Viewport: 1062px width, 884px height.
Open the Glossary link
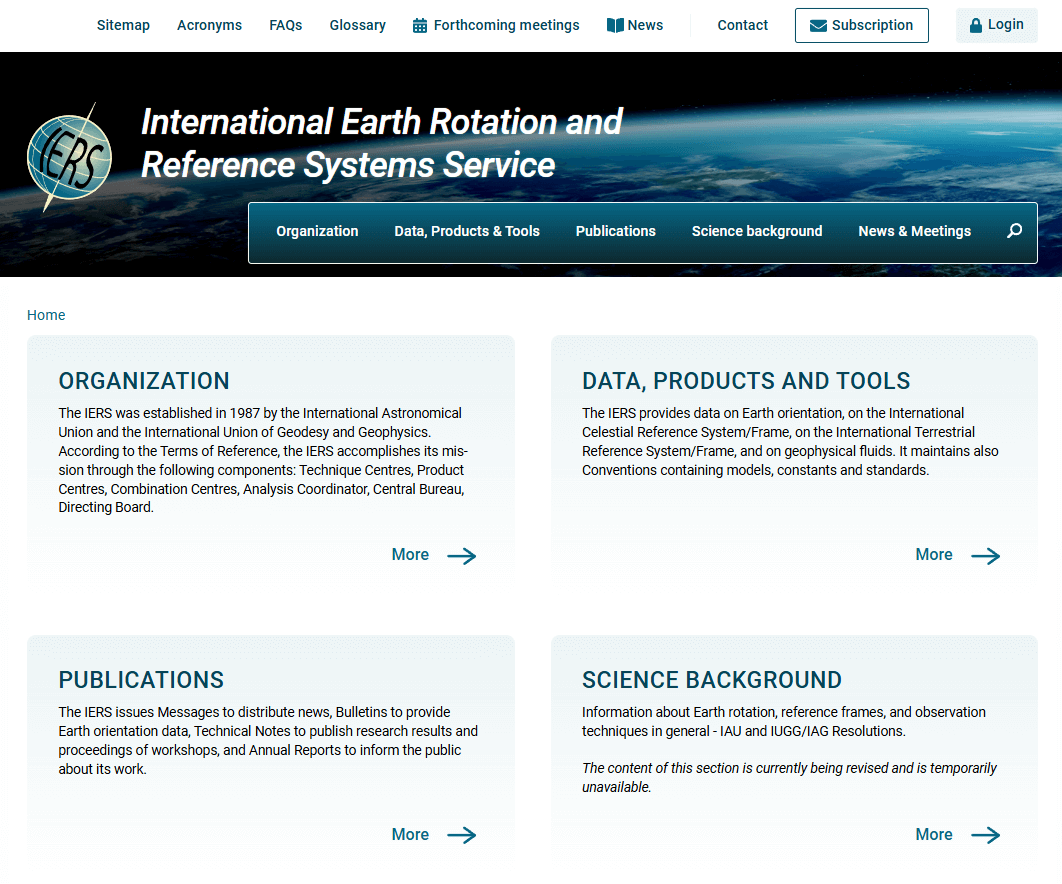(x=357, y=25)
